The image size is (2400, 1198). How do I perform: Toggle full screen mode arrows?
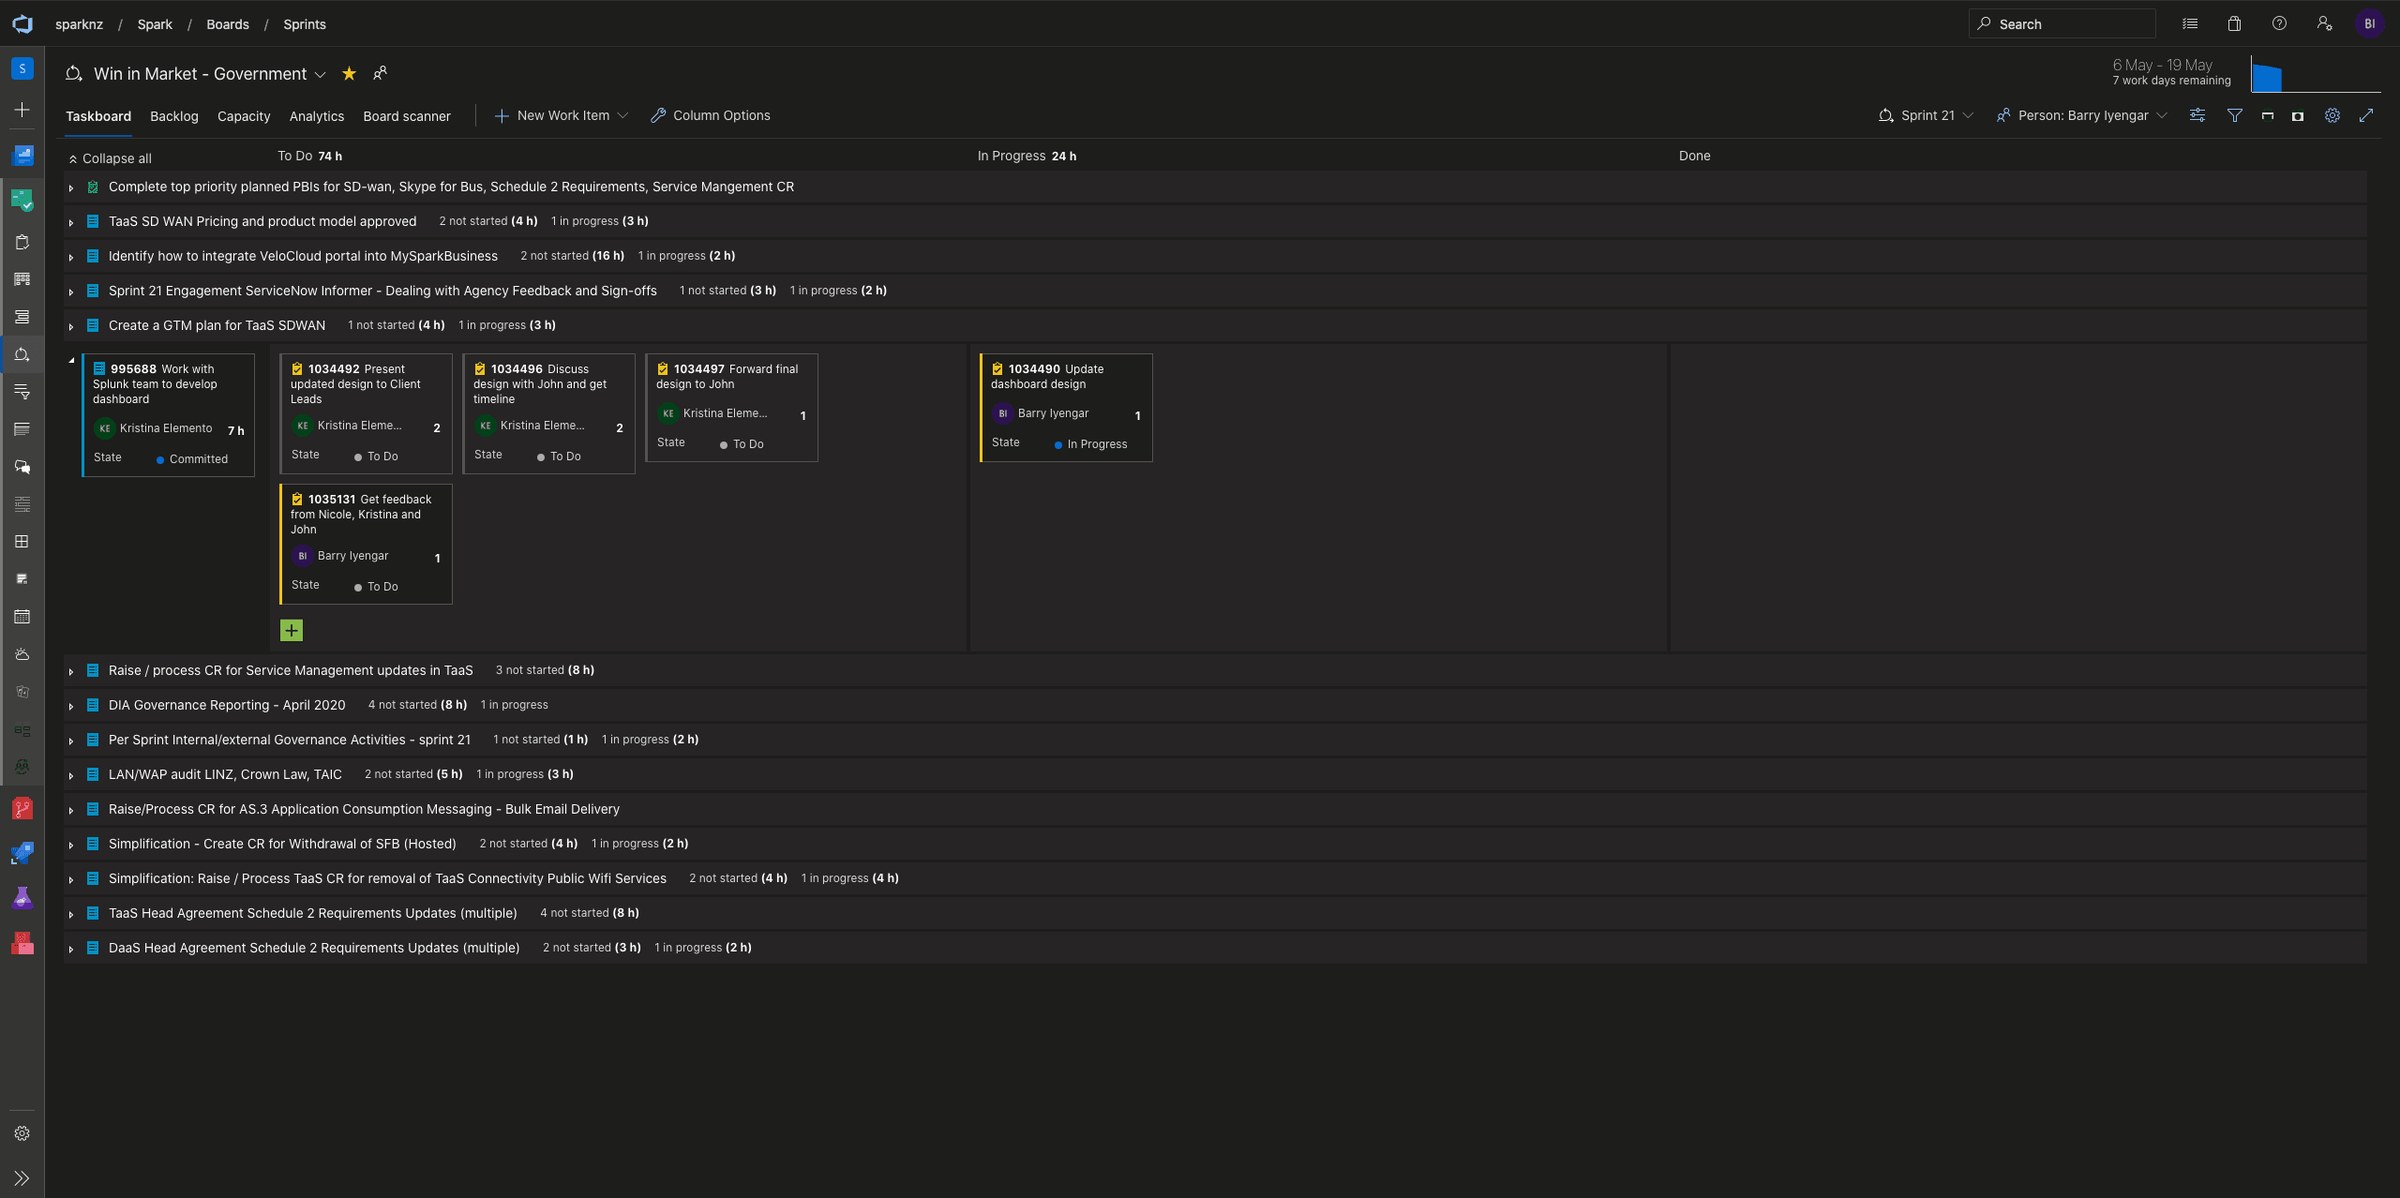tap(2366, 116)
